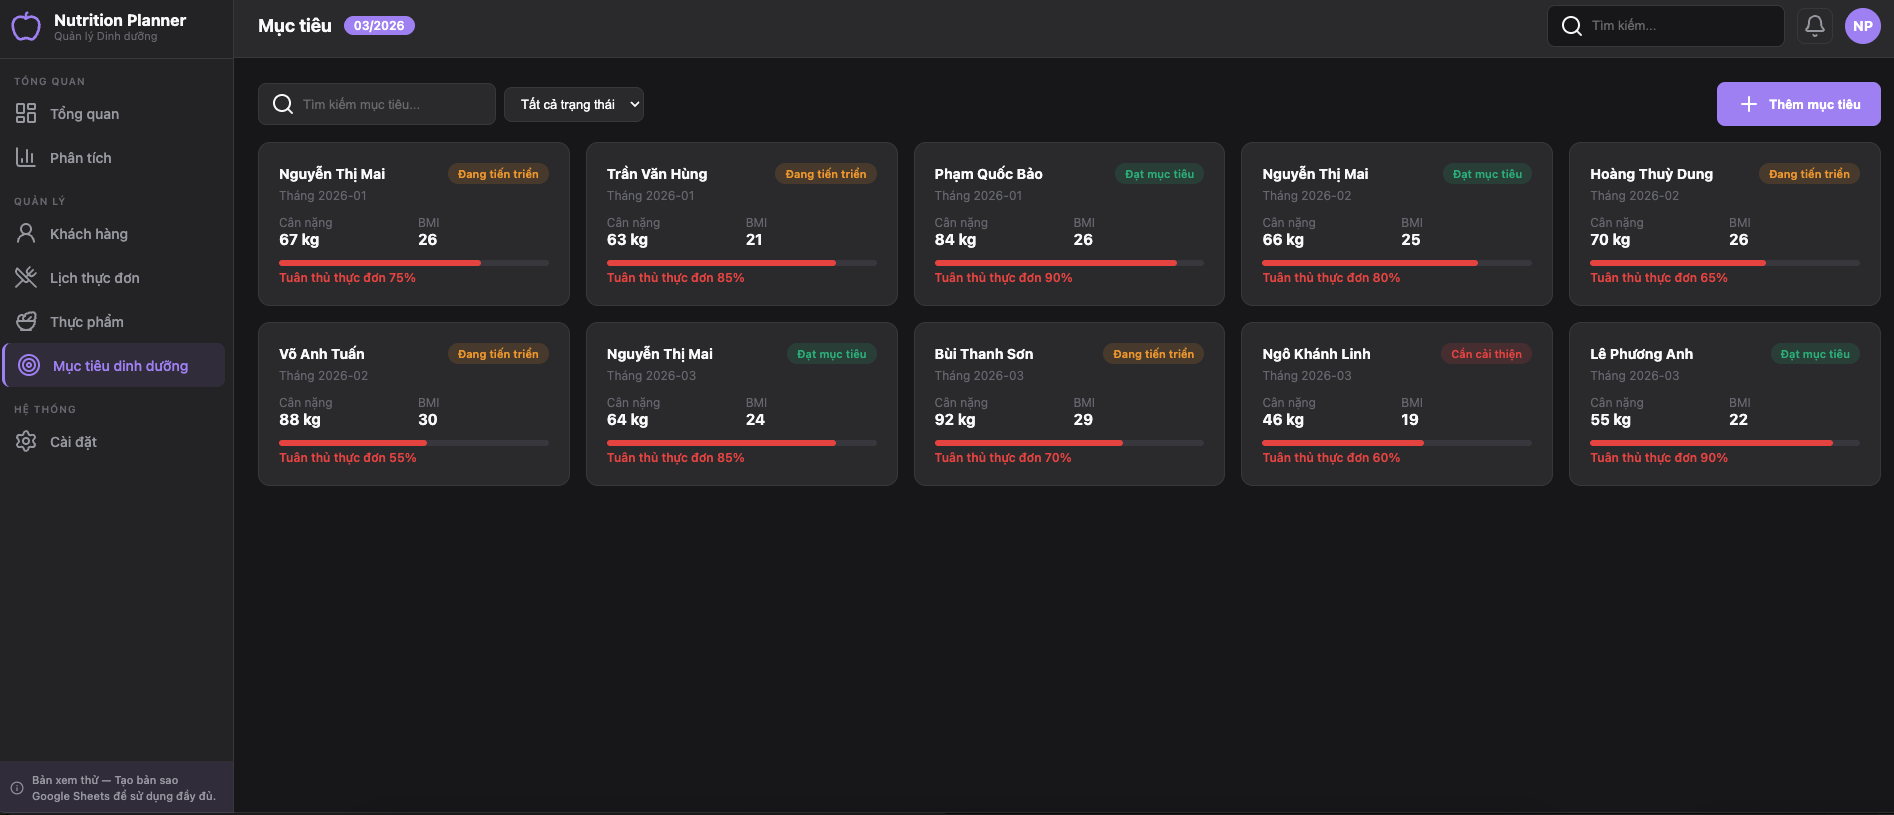This screenshot has height=815, width=1894.
Task: Click the 03/2026 month badge
Action: 379,26
